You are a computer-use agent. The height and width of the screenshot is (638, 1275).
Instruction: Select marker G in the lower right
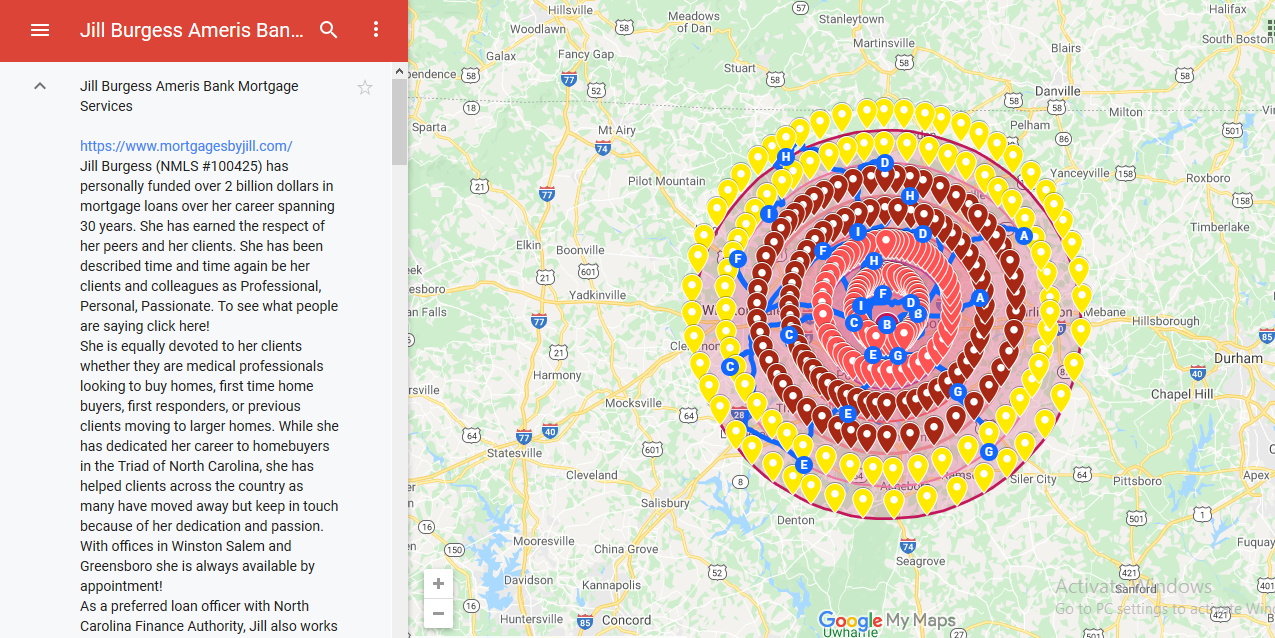tap(987, 452)
